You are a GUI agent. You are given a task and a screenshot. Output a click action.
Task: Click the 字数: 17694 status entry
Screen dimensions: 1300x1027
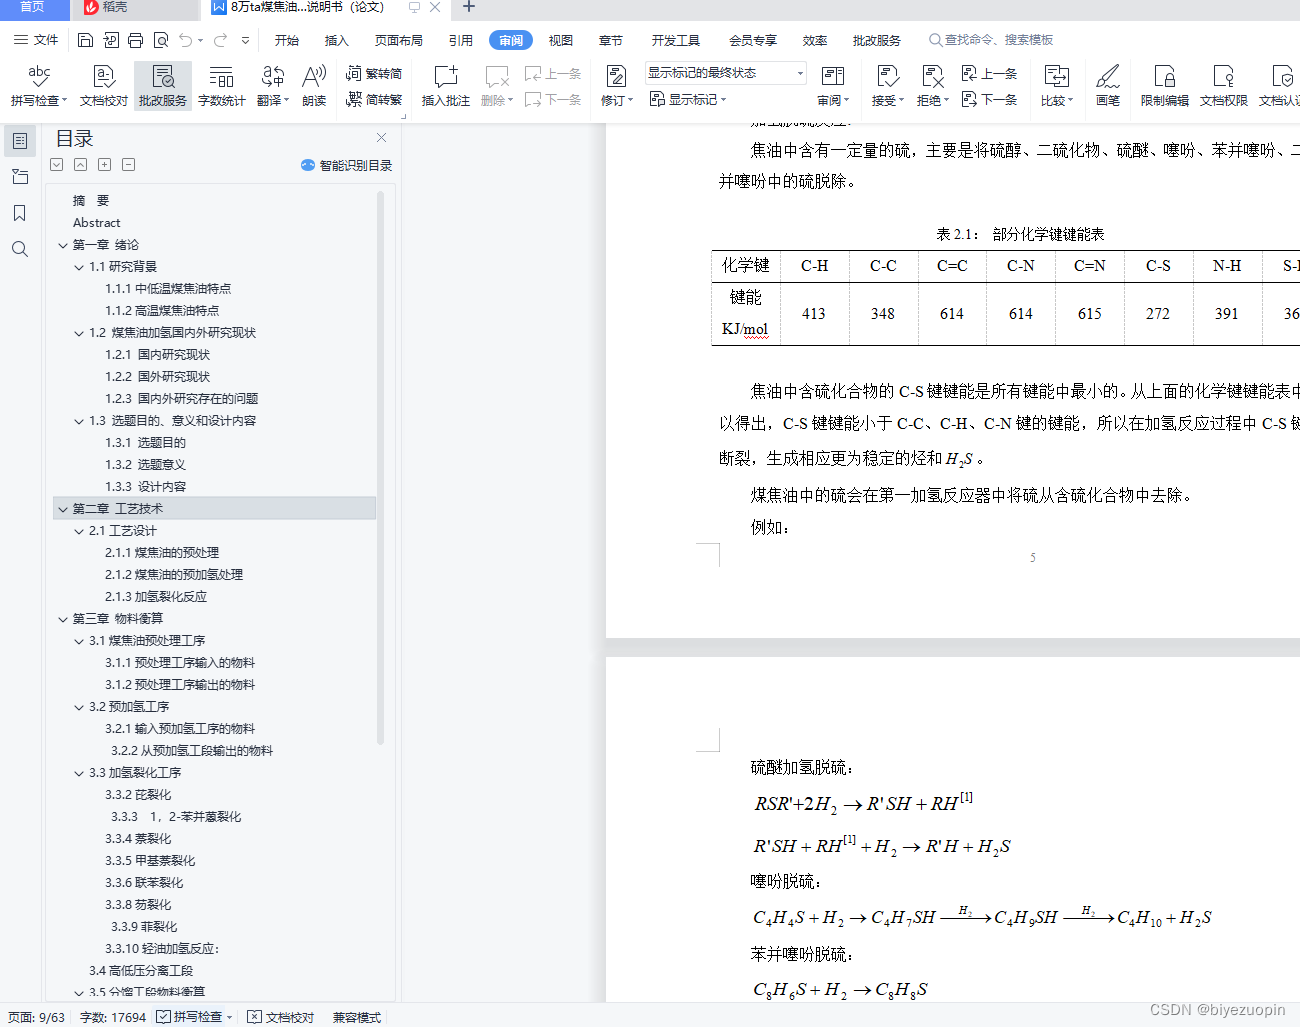tap(113, 1017)
